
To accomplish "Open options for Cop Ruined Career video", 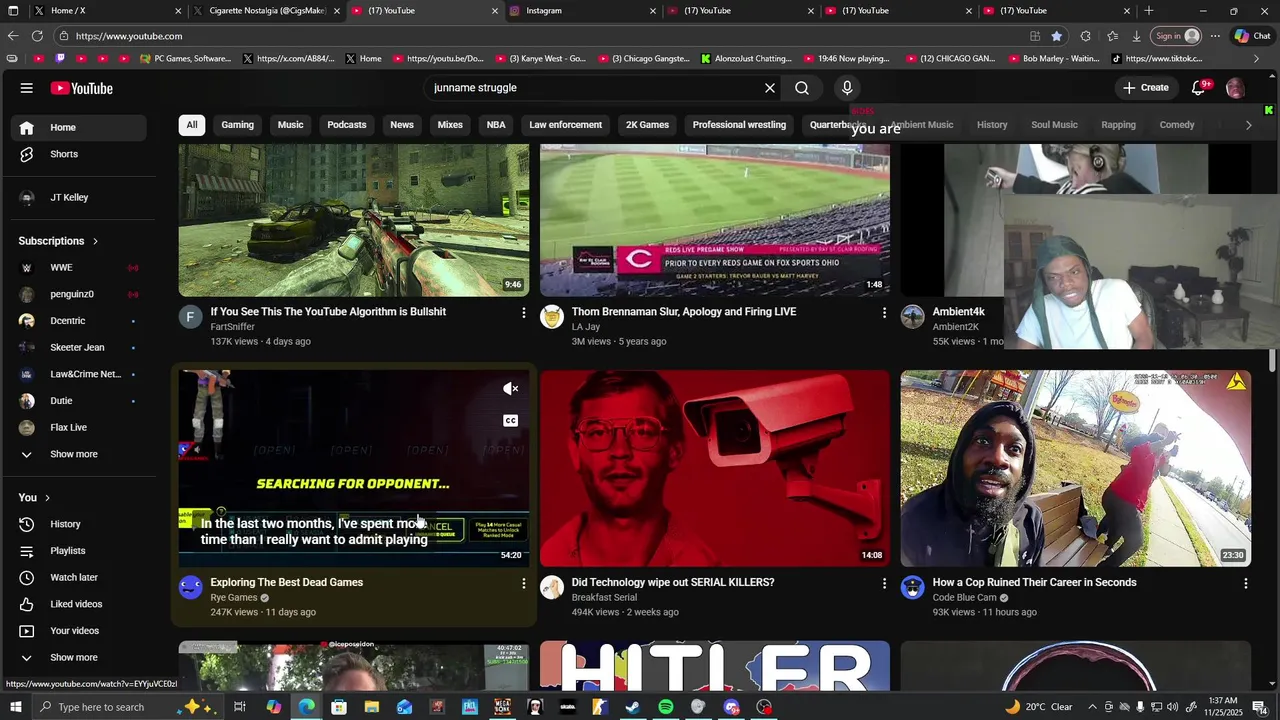I will pyautogui.click(x=1245, y=583).
